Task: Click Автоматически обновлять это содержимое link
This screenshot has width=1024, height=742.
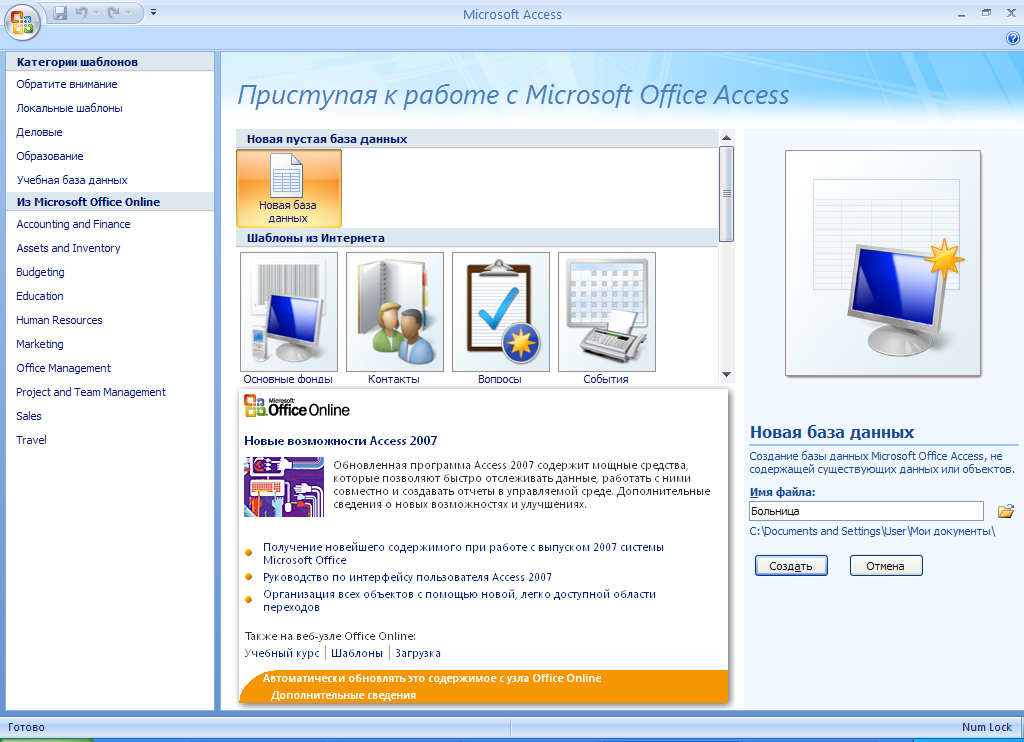Action: 432,678
